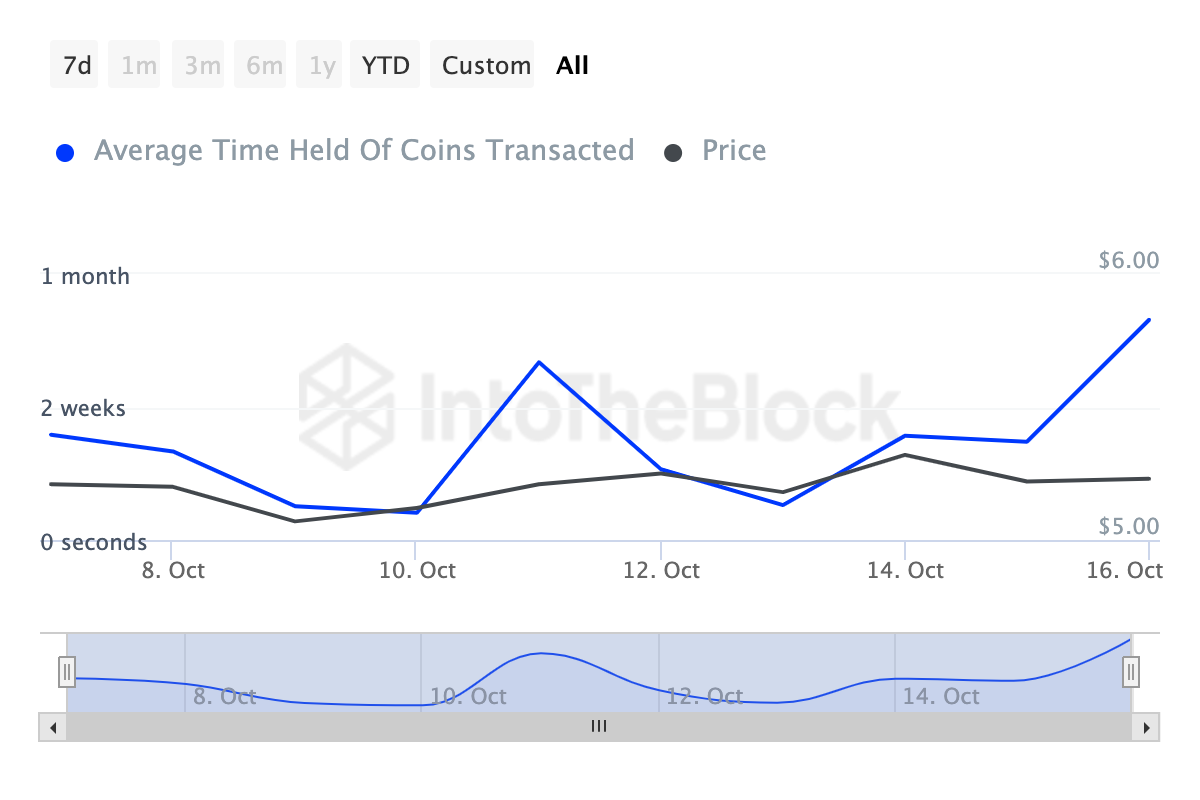Viewport: 1200px width, 800px height.
Task: Click the Price legend label
Action: (x=734, y=151)
